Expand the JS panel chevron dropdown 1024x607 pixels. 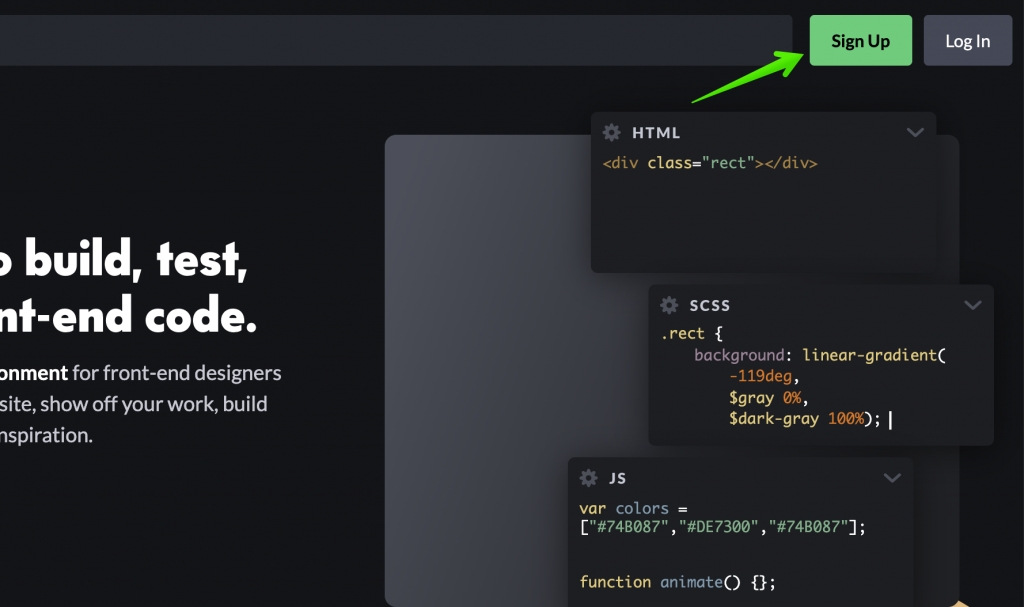coord(892,479)
